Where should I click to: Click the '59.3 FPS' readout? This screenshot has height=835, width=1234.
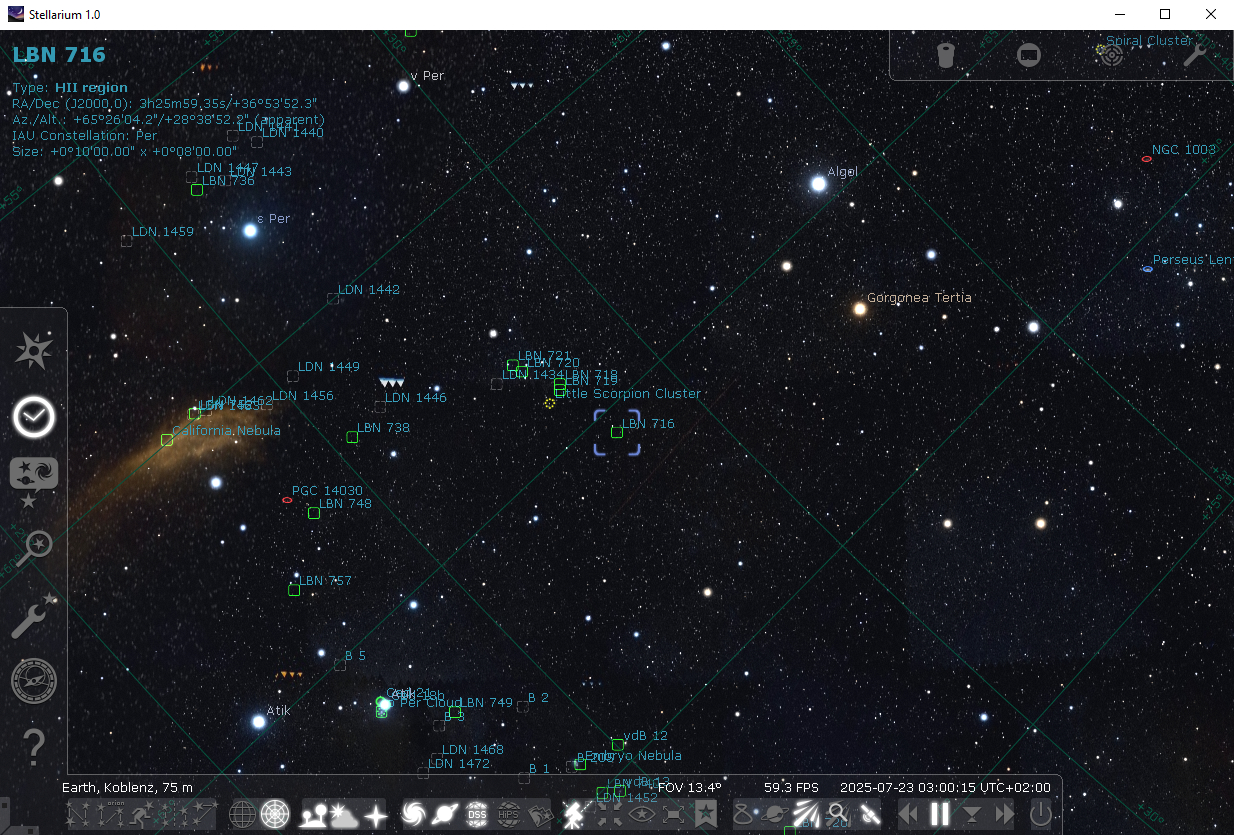pos(791,788)
